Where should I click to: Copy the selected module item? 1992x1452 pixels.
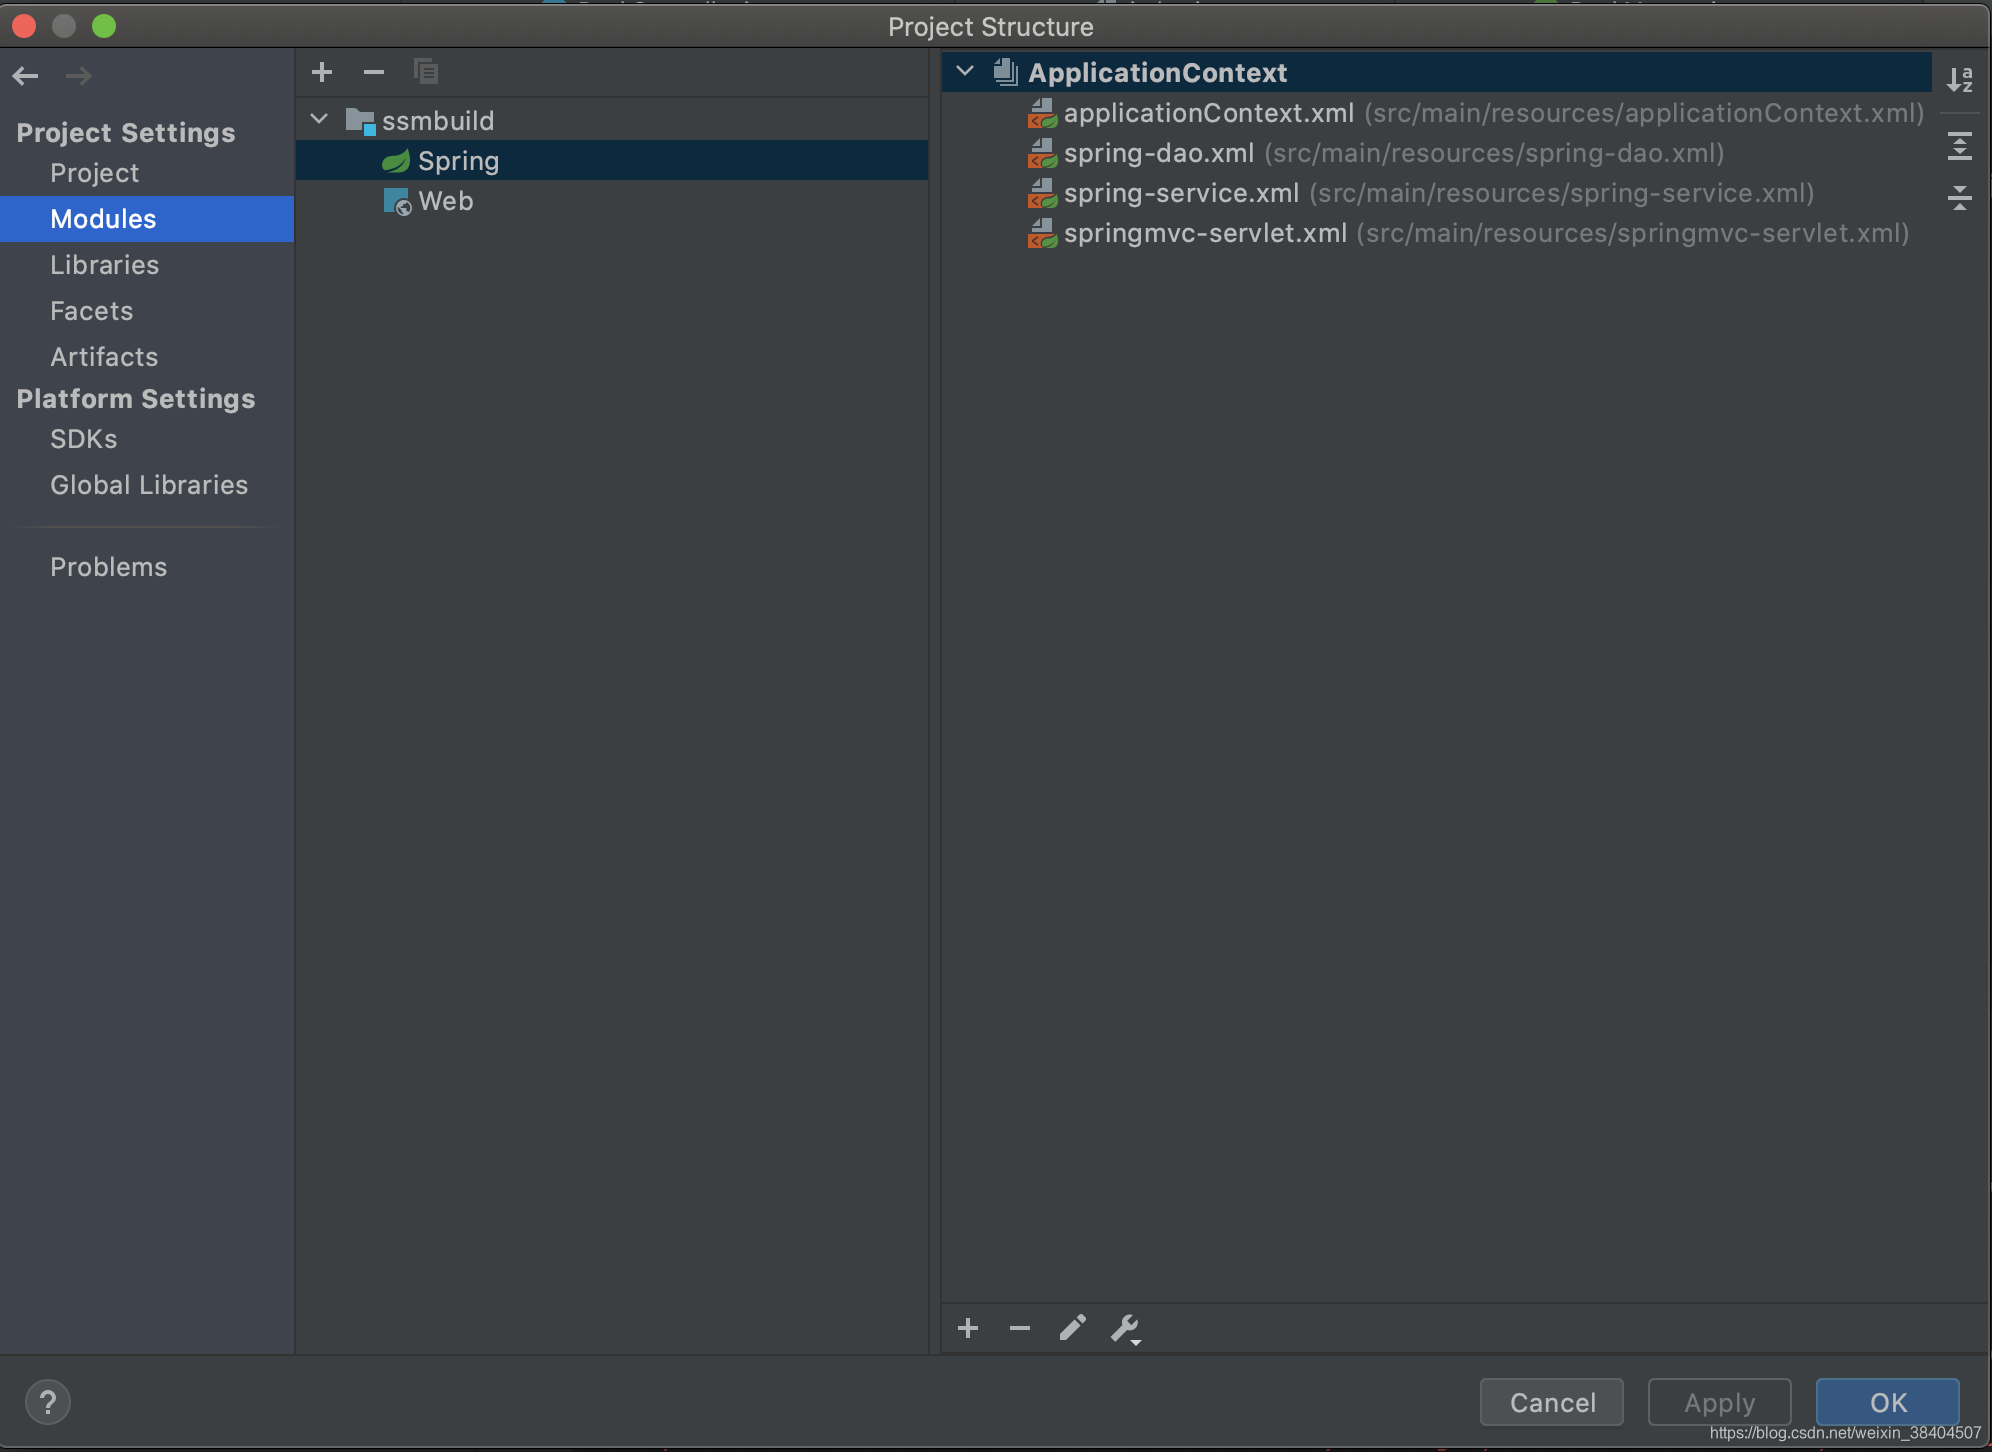coord(426,72)
